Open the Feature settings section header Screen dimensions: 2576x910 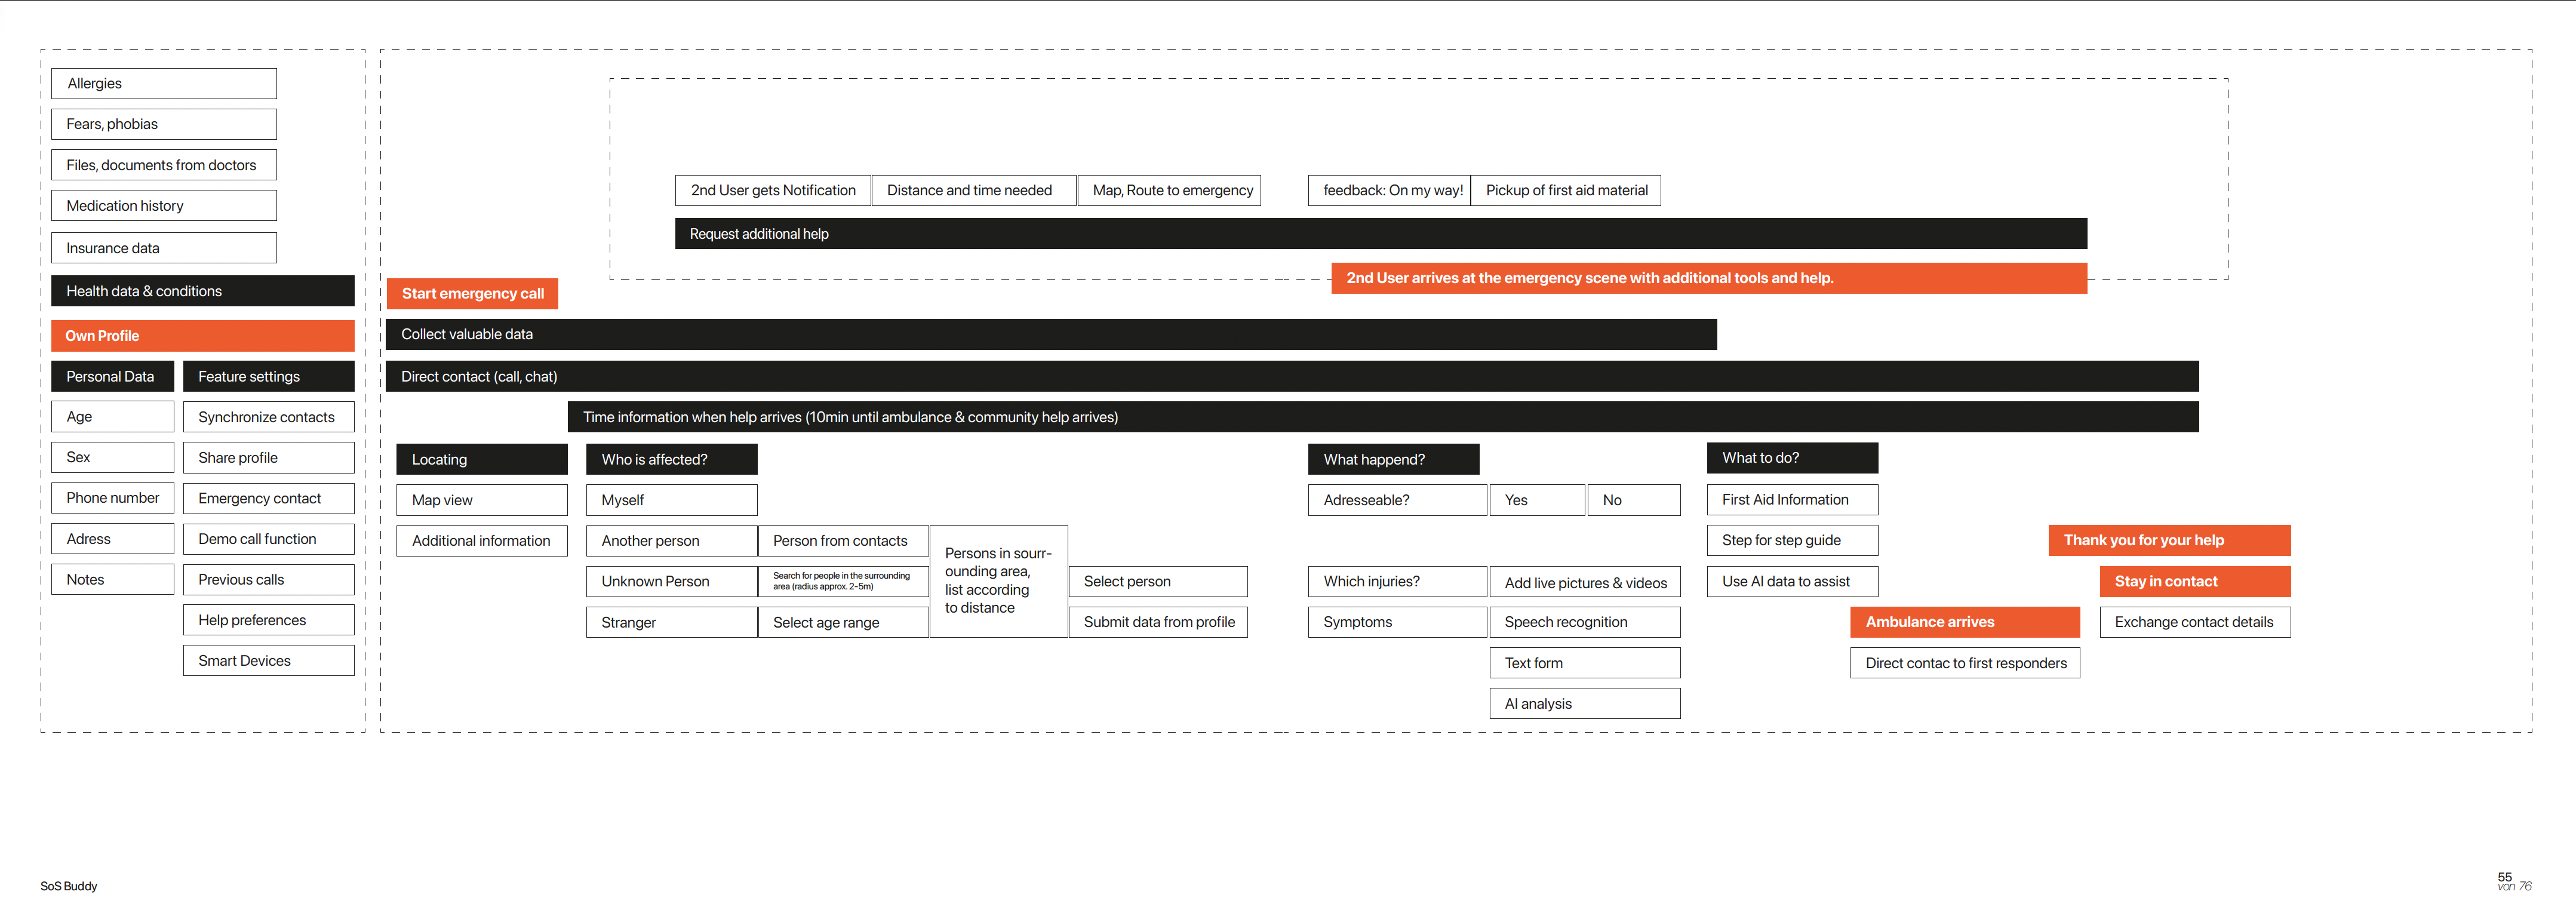(x=268, y=377)
